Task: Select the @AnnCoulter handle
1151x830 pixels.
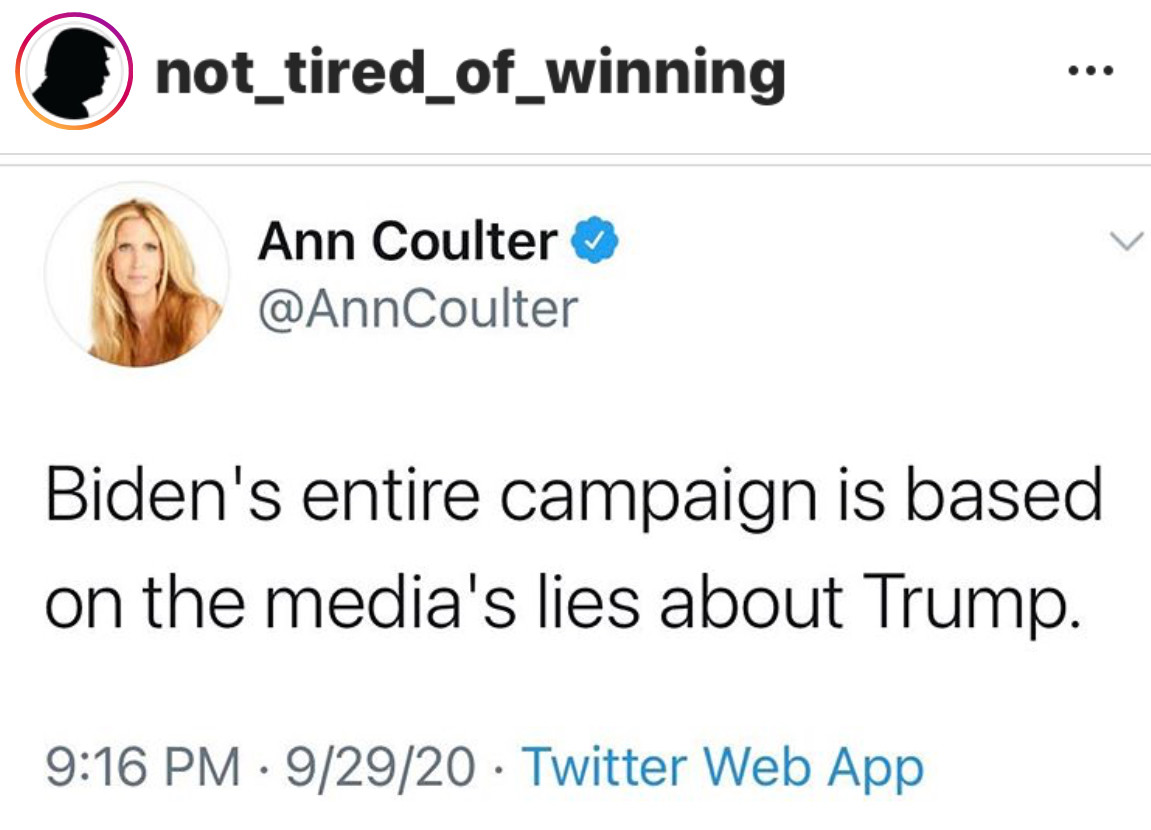Action: pos(418,308)
